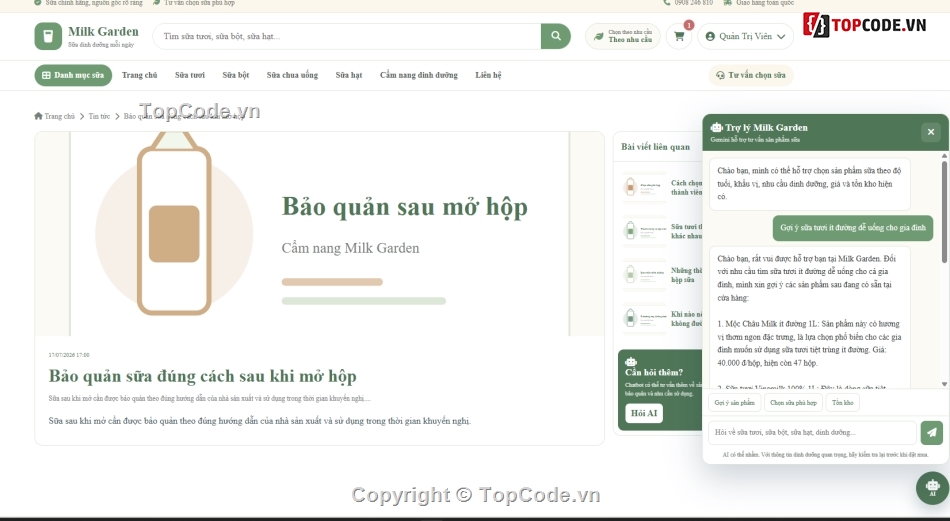
Task: Click the Bảo quản sau mở hộp banner image
Action: [x=319, y=234]
